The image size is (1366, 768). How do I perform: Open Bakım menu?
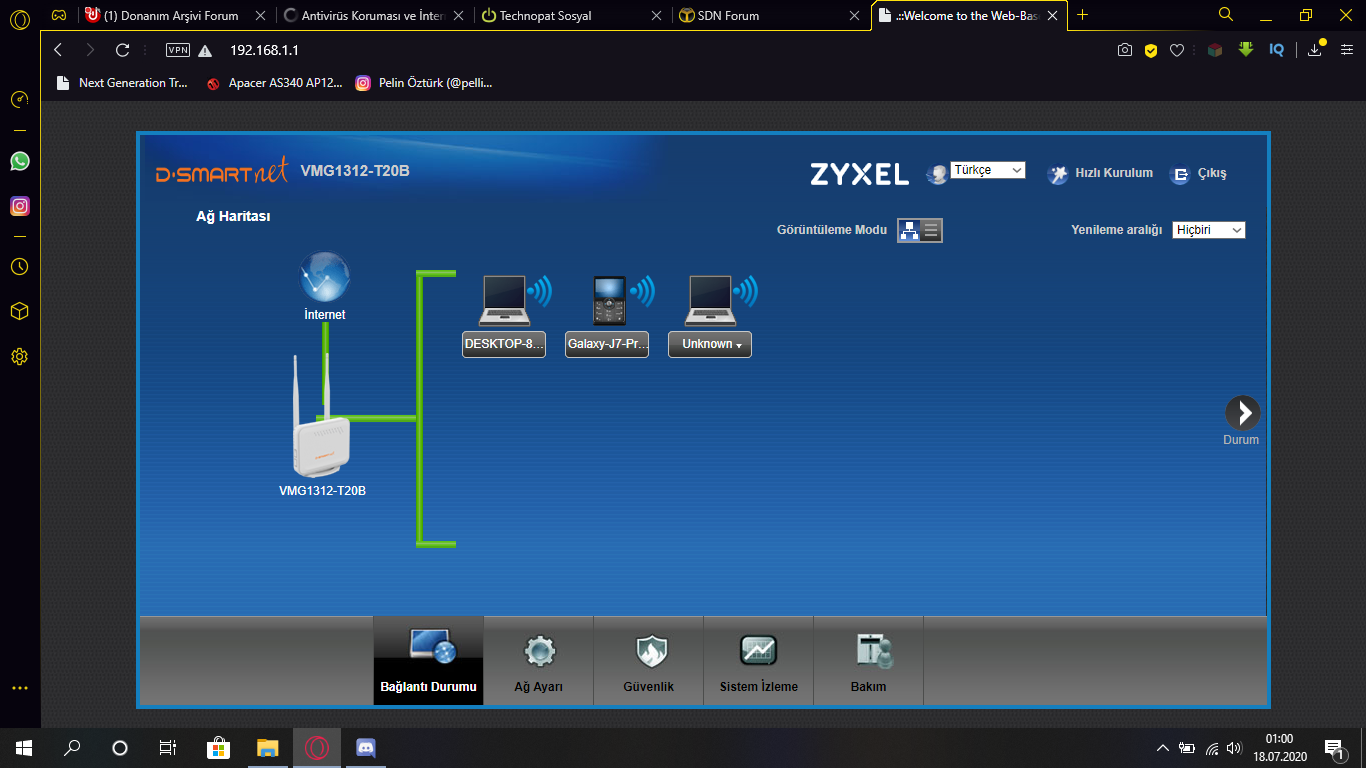[869, 661]
